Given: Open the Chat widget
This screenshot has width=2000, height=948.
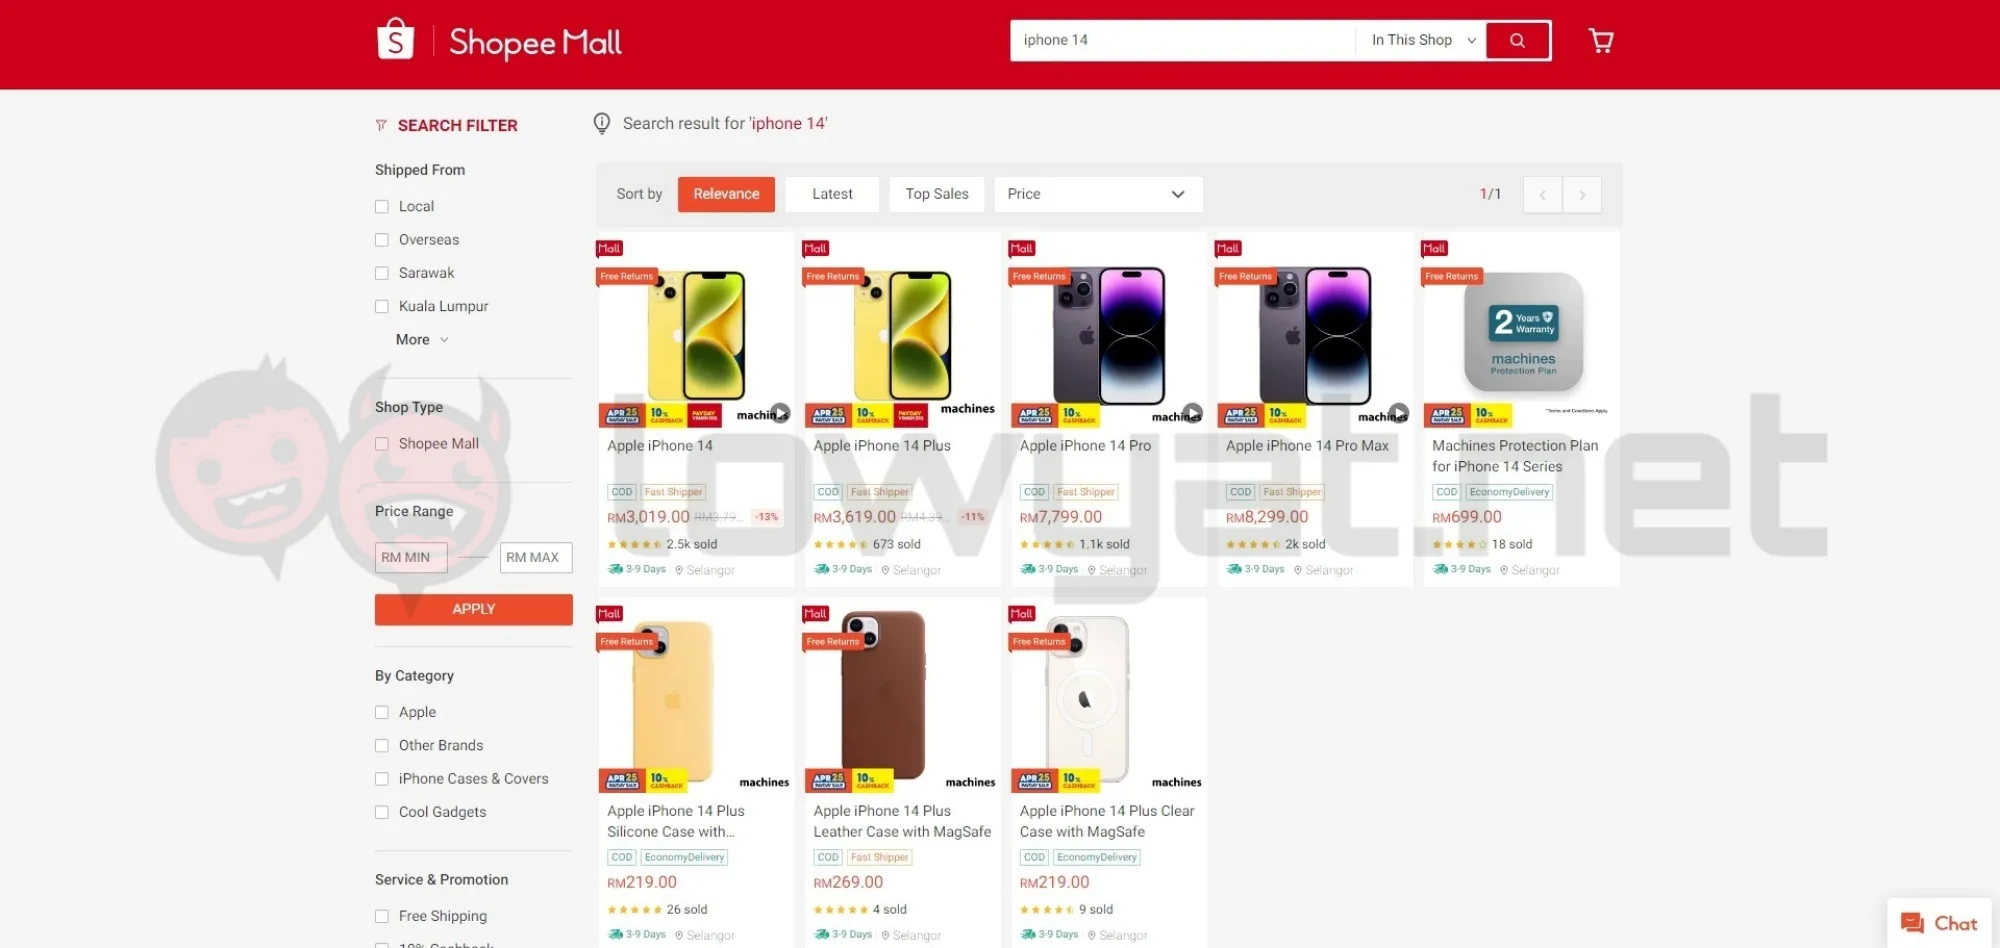Looking at the screenshot, I should pos(1939,923).
